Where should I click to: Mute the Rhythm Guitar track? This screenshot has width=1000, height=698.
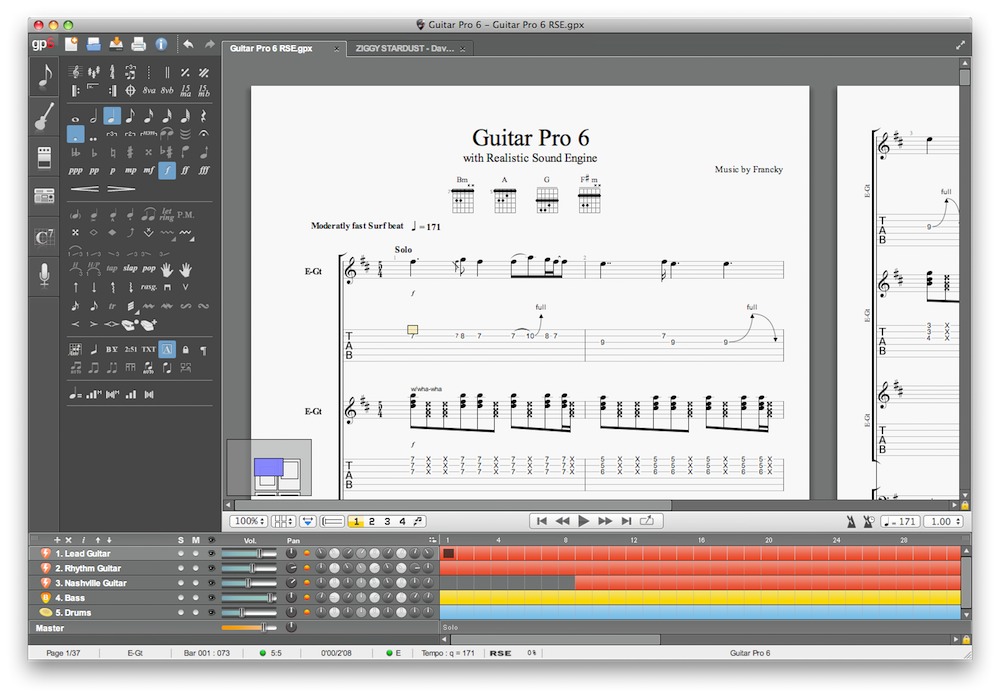coord(196,568)
